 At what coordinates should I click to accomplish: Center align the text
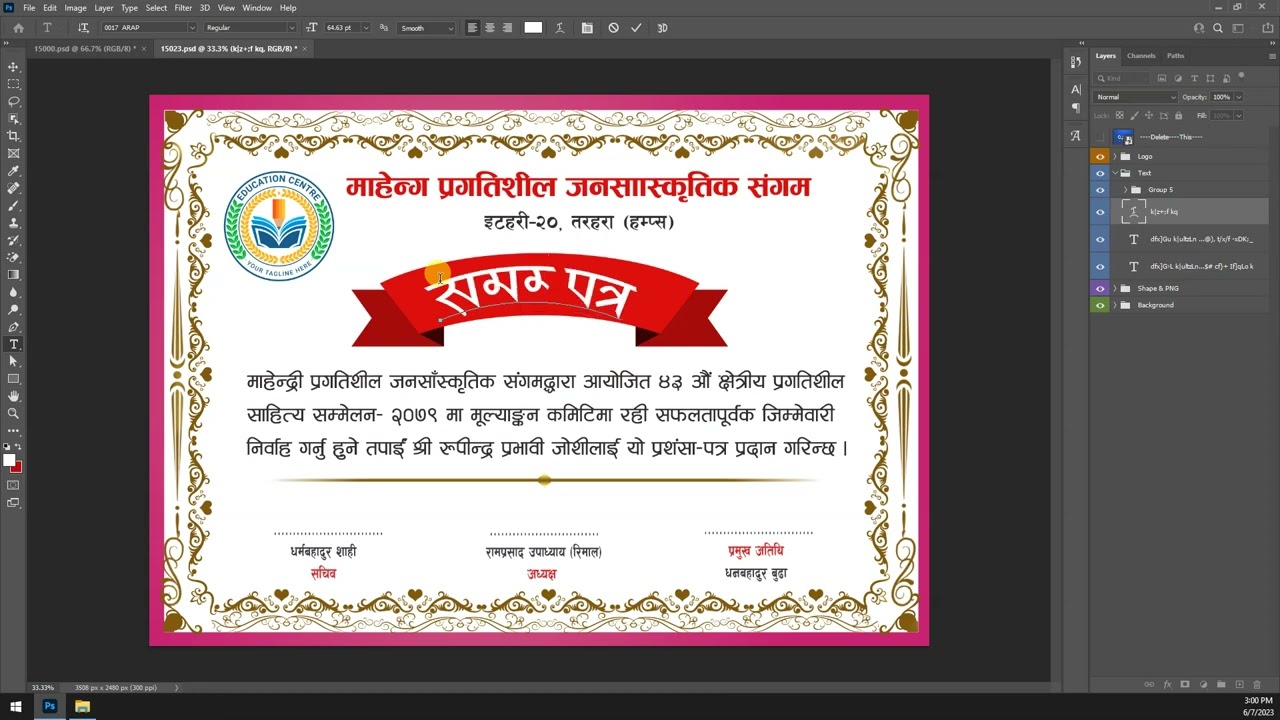[490, 28]
